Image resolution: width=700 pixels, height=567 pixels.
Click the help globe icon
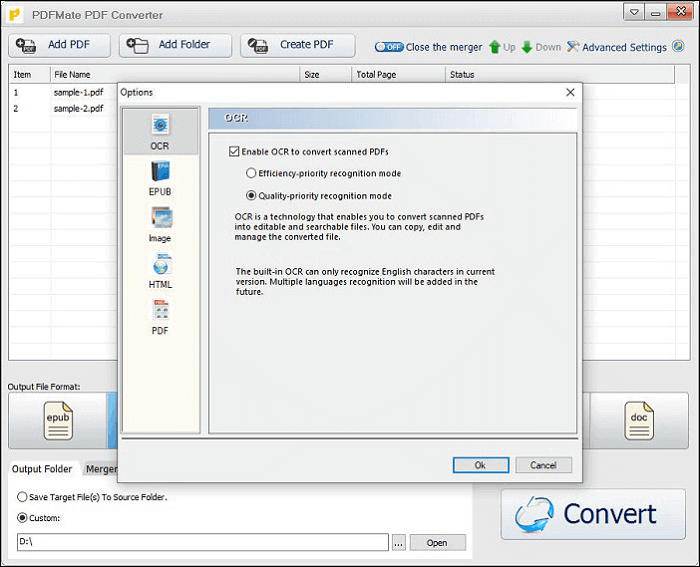click(x=678, y=46)
